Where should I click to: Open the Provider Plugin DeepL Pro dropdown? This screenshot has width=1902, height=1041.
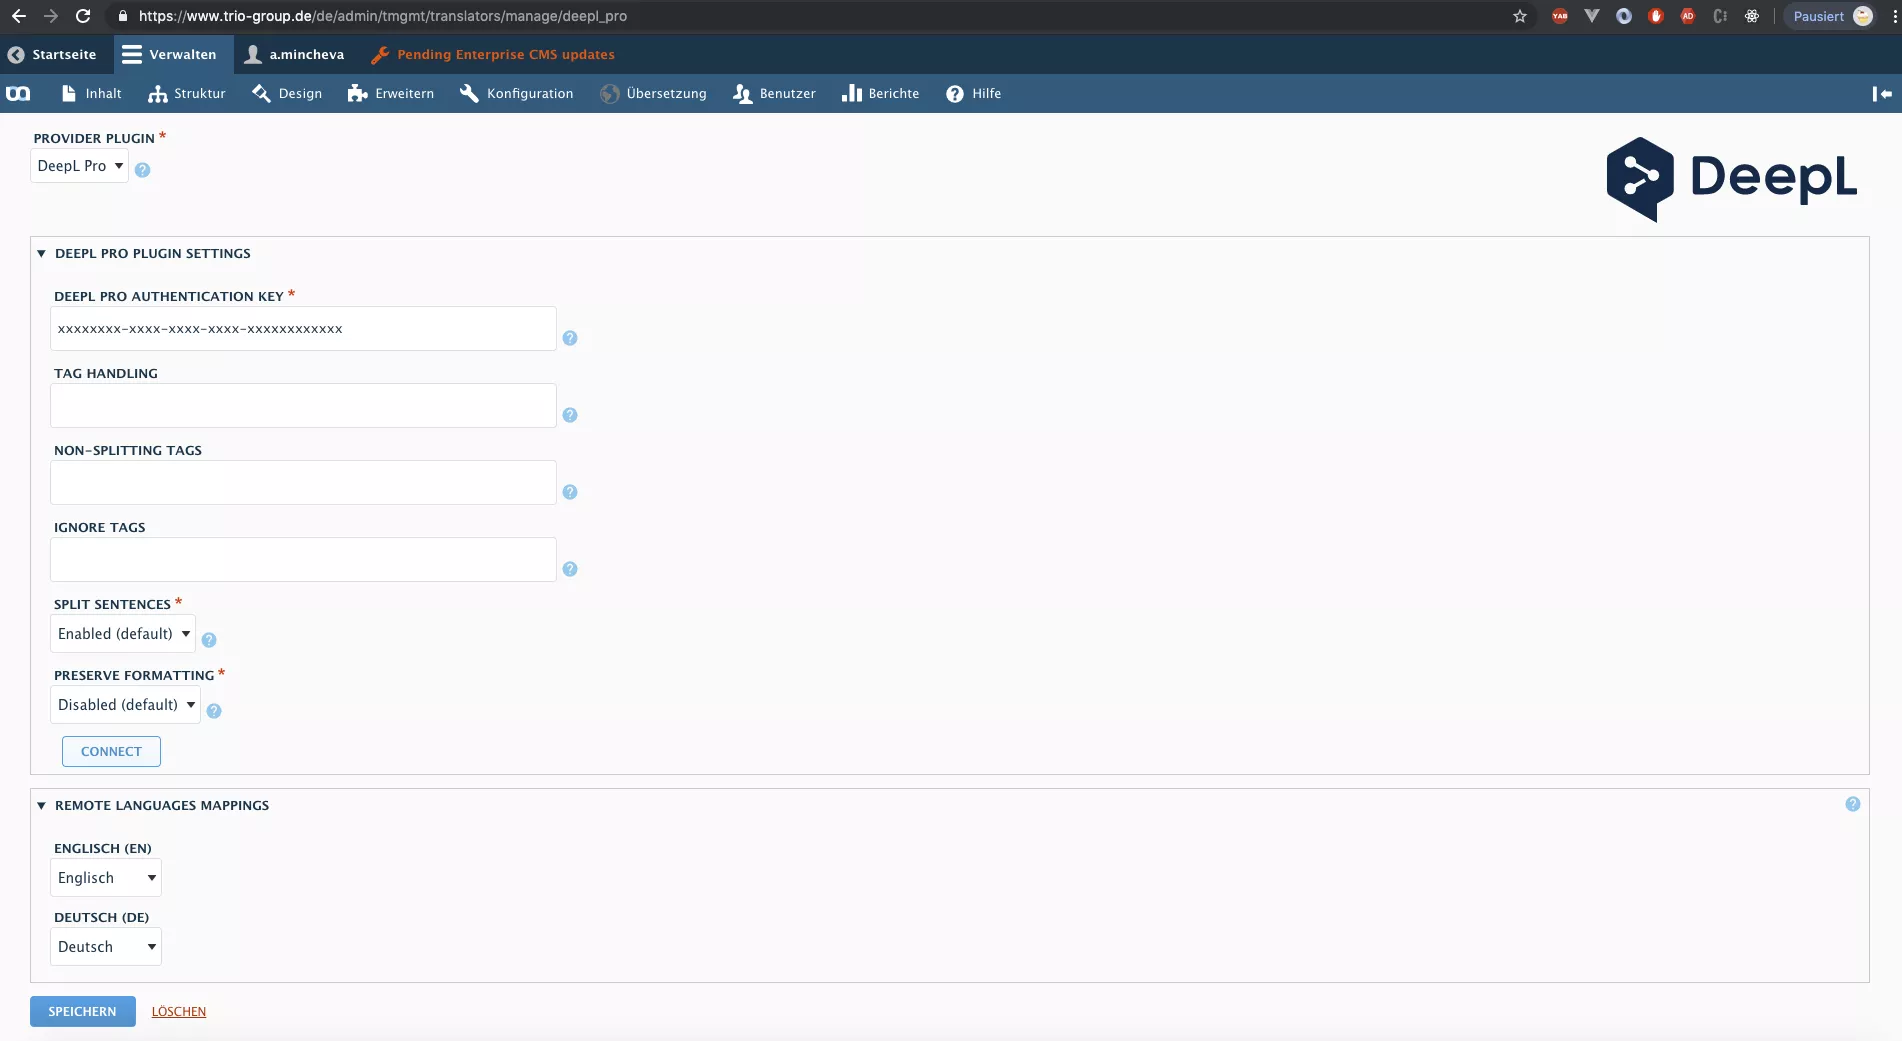pos(80,166)
